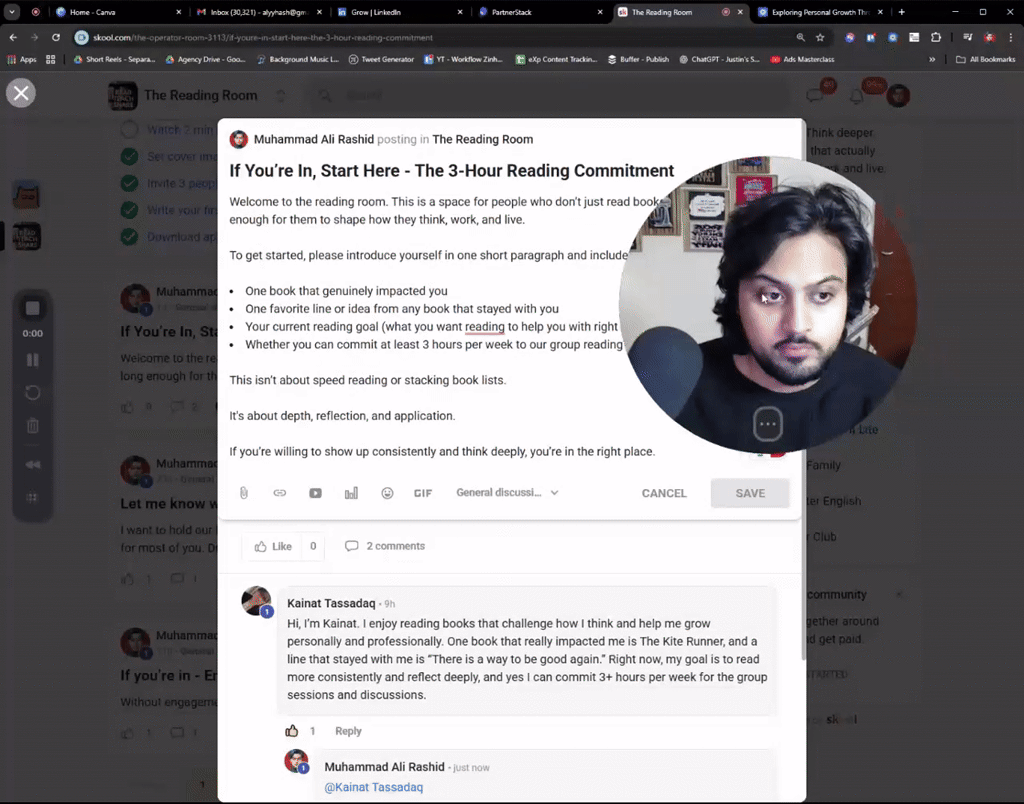Viewport: 1024px width, 804px height.
Task: Click thumbs up on Kainat's comment
Action: click(291, 731)
